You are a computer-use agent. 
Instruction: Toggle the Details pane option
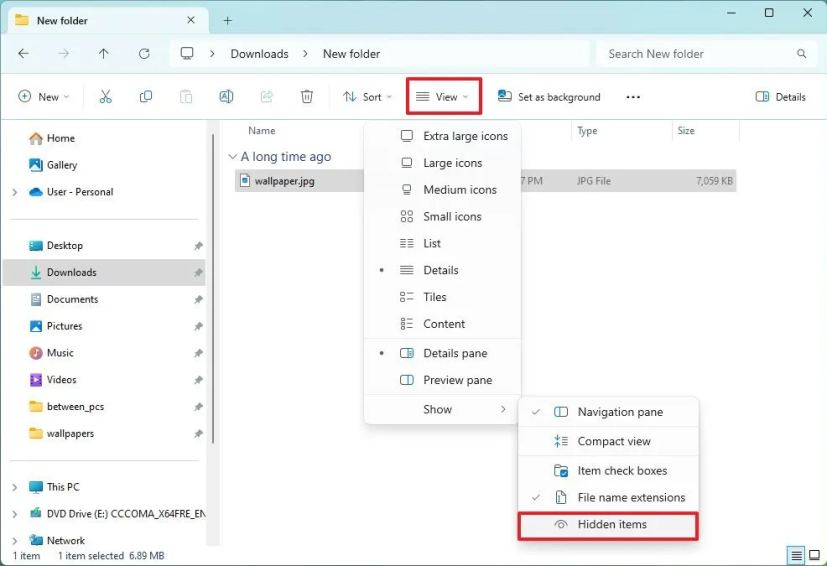(443, 353)
